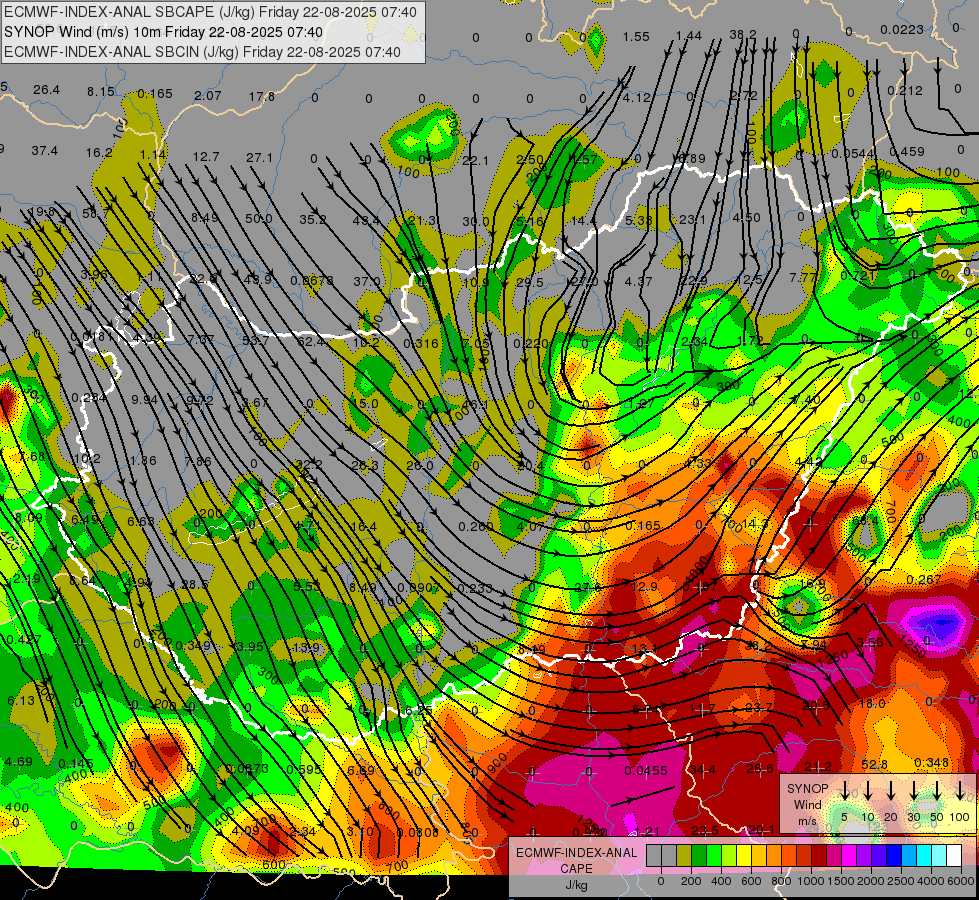979x900 pixels.
Task: Click the 1500 tick label on CAPE scale
Action: click(x=841, y=881)
